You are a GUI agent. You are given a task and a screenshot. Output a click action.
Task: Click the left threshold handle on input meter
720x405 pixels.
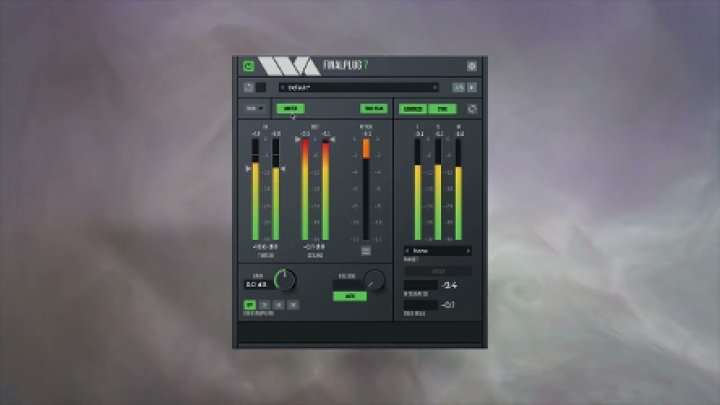[x=248, y=169]
